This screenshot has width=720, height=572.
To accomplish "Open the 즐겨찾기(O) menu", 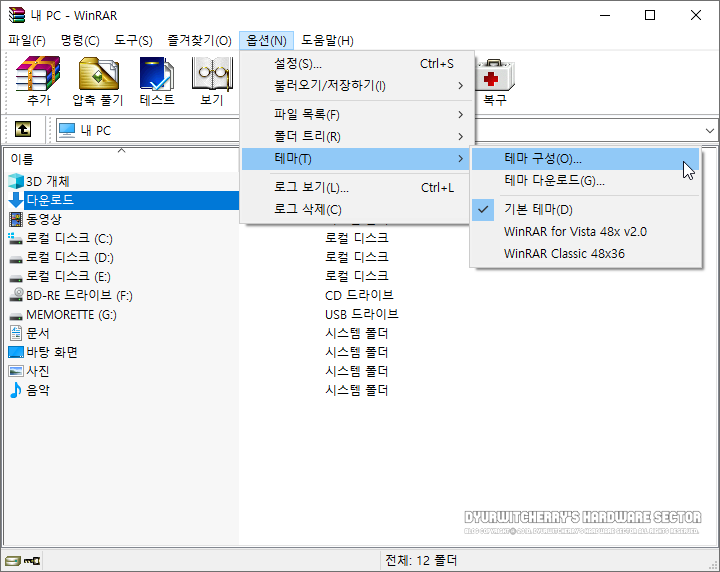I will (x=199, y=40).
